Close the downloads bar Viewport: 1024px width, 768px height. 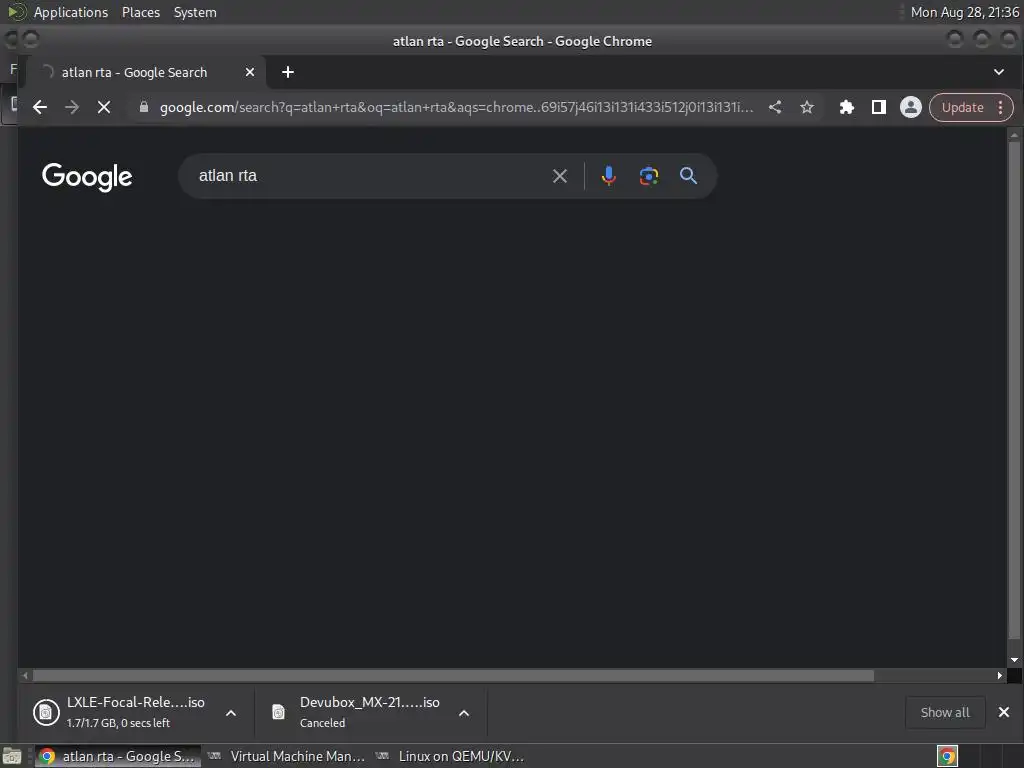pos(1004,712)
